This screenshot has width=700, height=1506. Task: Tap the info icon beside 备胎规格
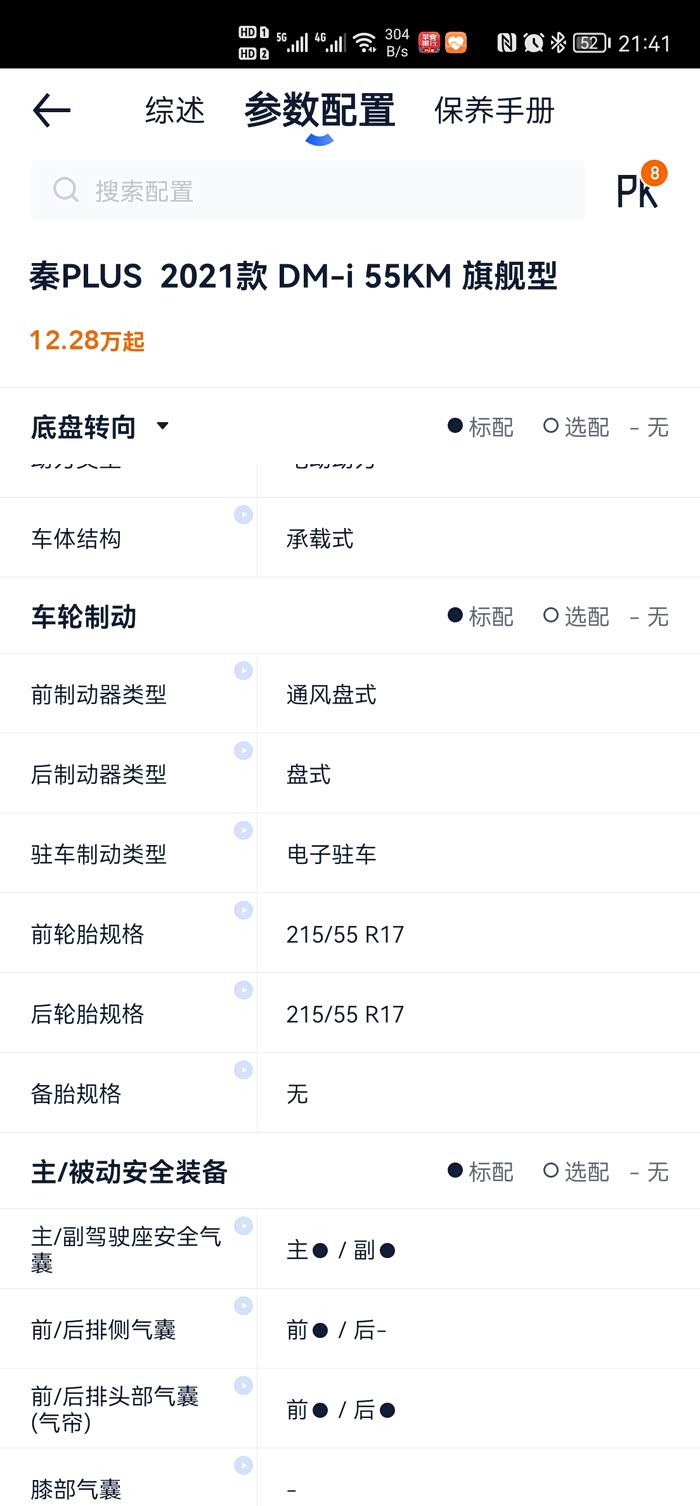point(243,1069)
